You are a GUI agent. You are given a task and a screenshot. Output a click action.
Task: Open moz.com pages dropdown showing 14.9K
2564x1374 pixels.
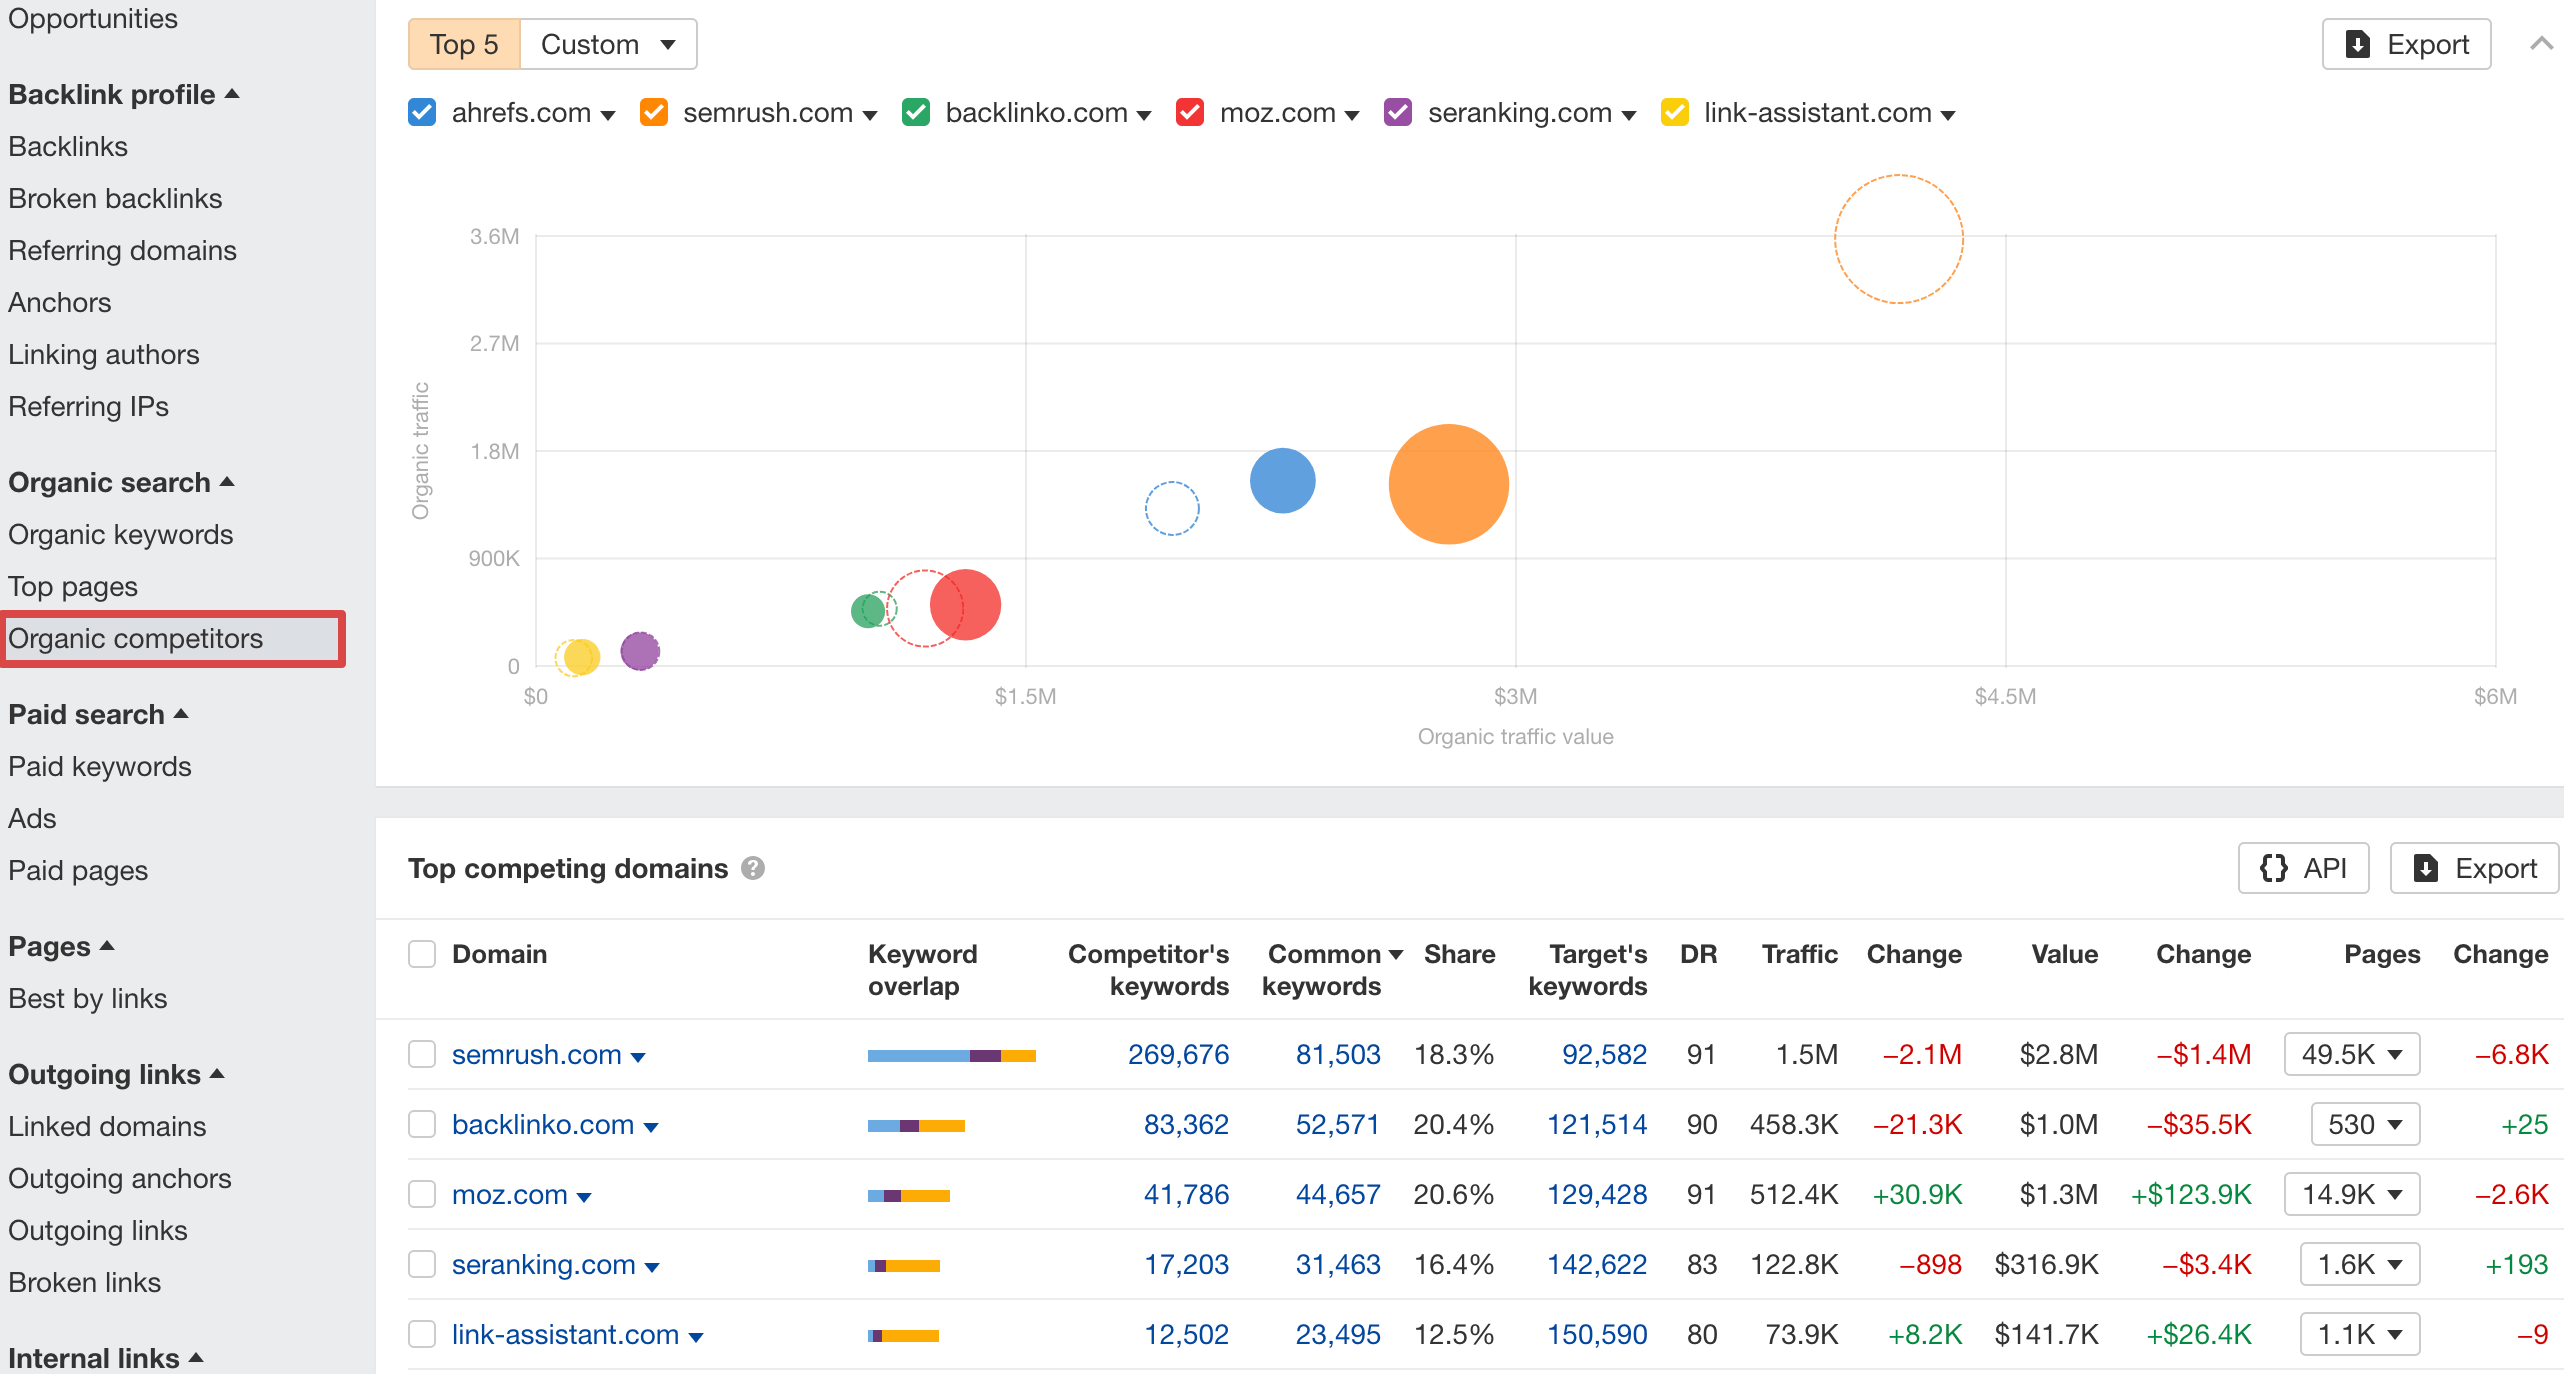(2352, 1194)
